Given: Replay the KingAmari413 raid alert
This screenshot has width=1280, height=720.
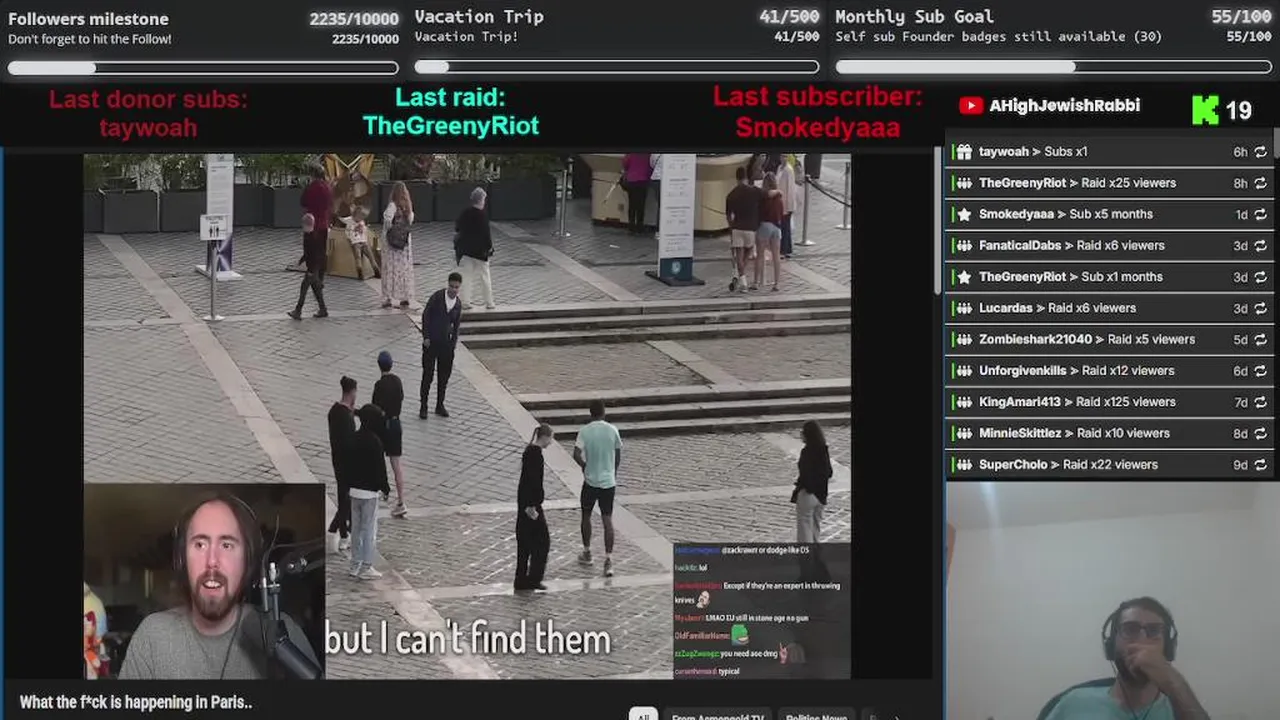Looking at the screenshot, I should coord(1260,402).
